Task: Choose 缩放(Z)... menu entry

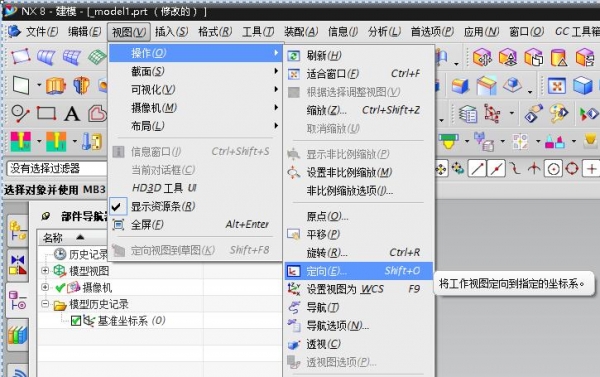Action: tap(359, 111)
